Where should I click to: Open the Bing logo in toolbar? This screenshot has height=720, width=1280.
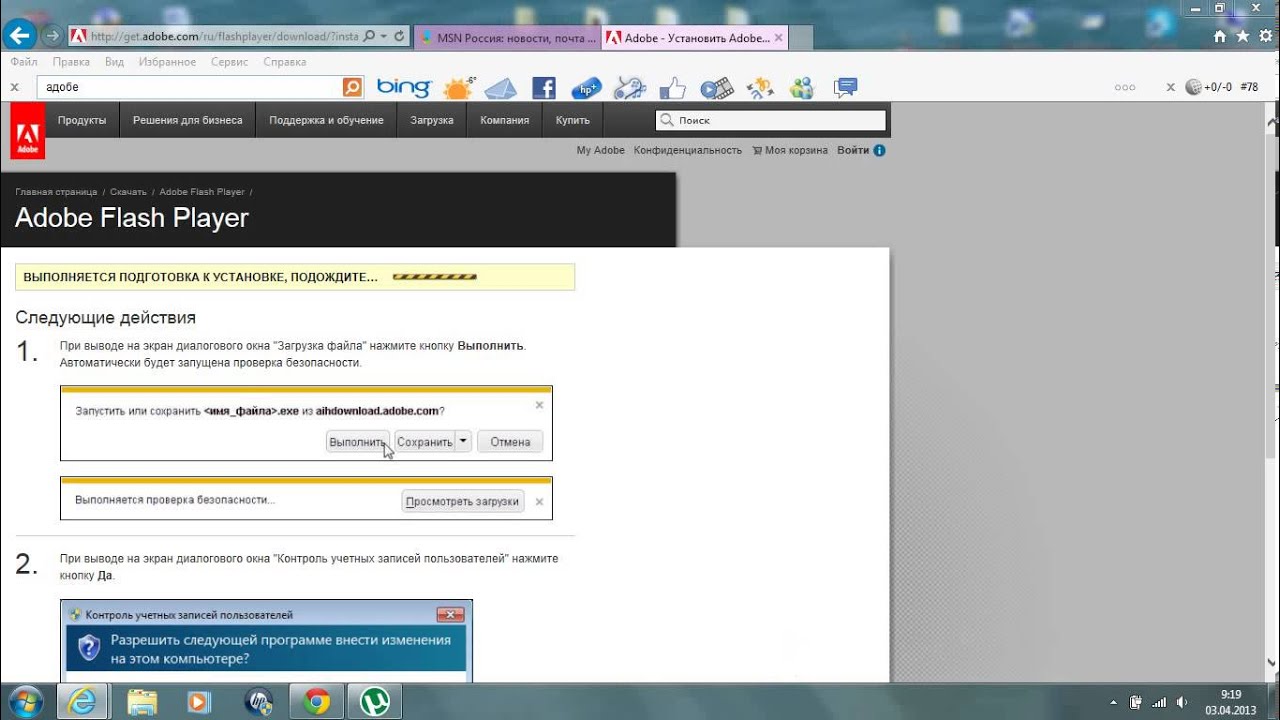404,87
